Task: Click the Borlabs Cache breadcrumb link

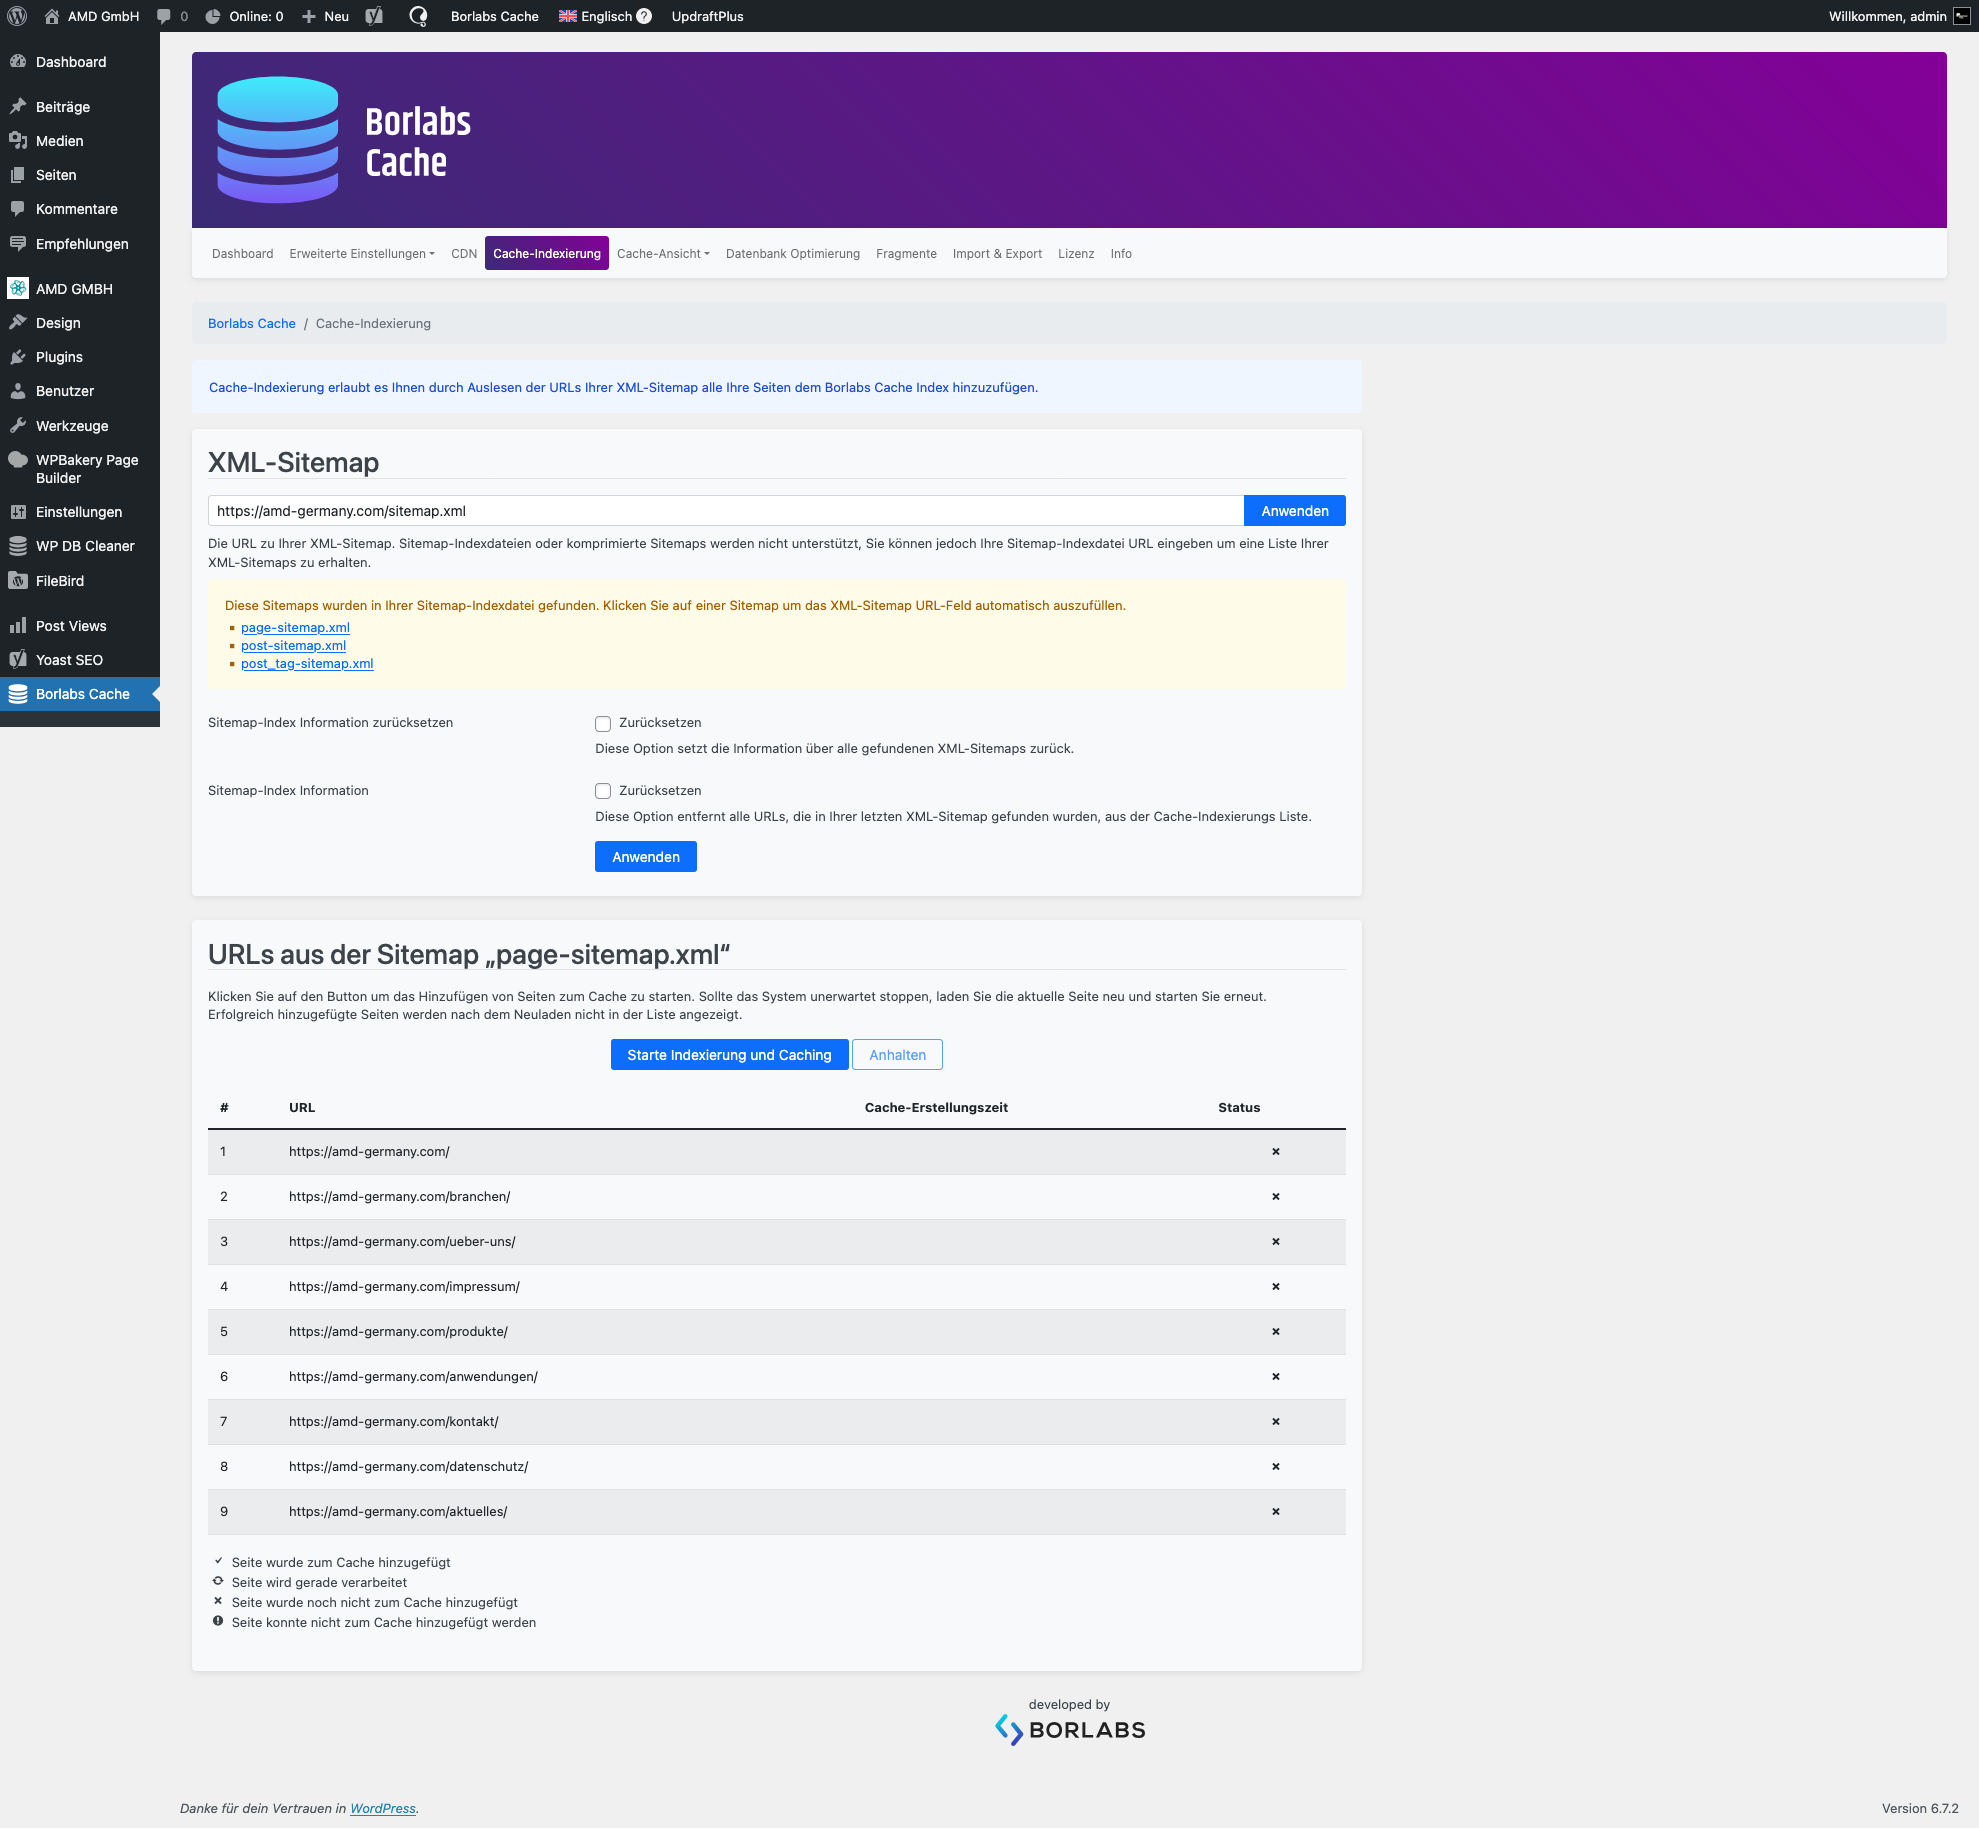Action: (252, 324)
